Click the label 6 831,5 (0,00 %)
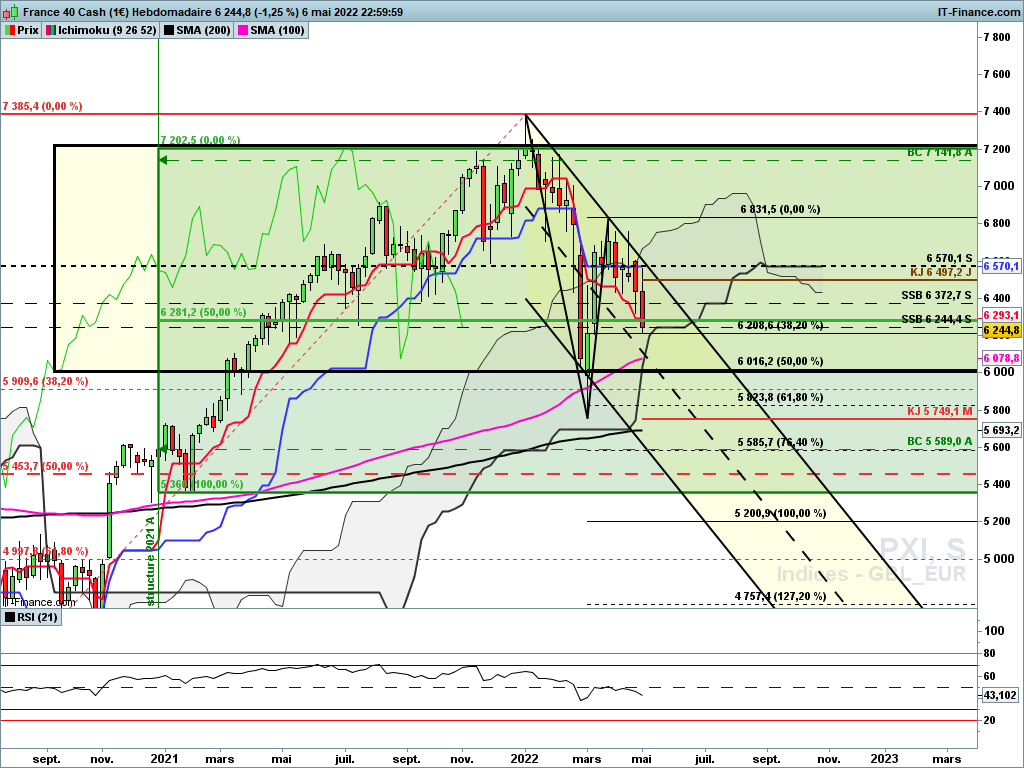The width and height of the screenshot is (1024, 768). point(780,209)
